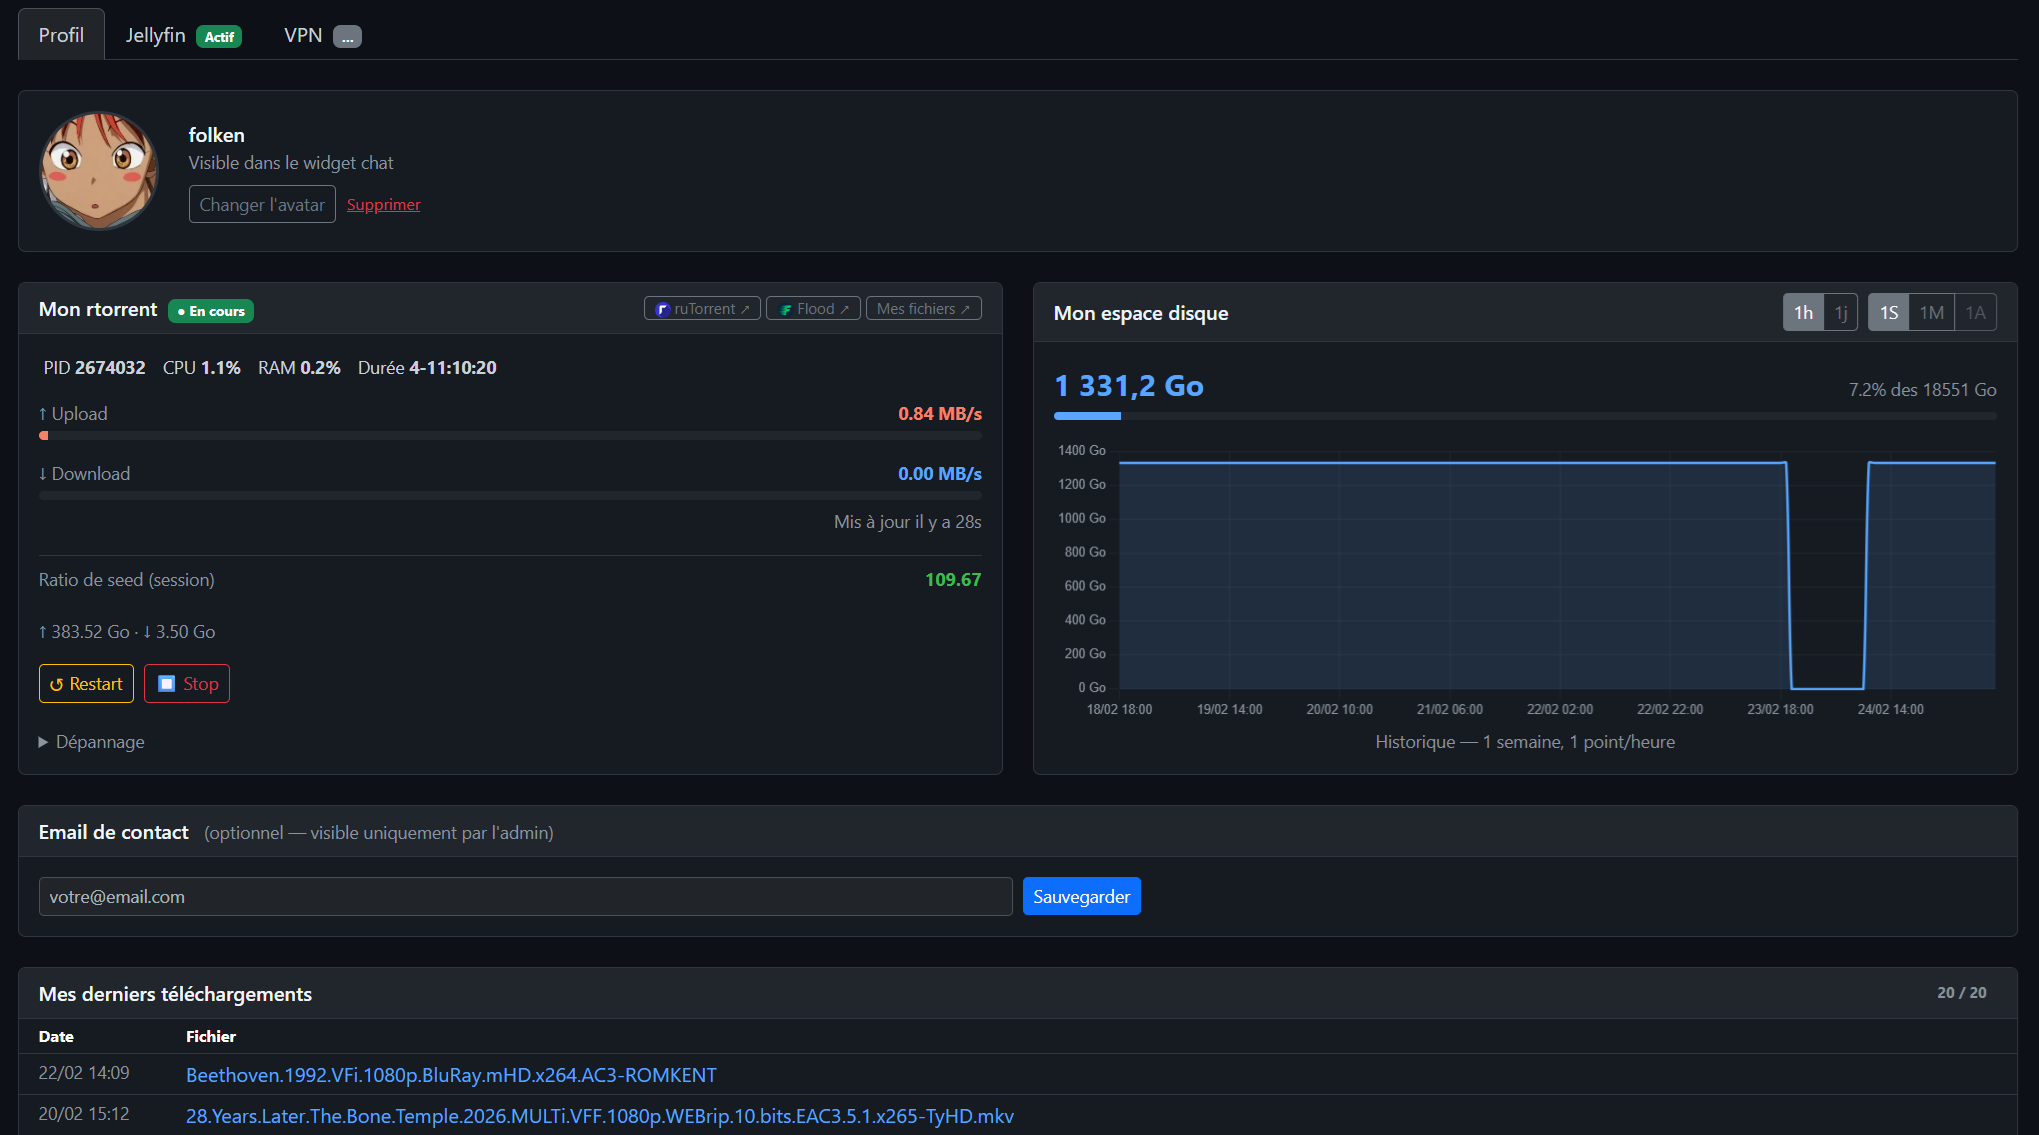The image size is (2039, 1135).
Task: Open the VPN tab
Action: 303,35
